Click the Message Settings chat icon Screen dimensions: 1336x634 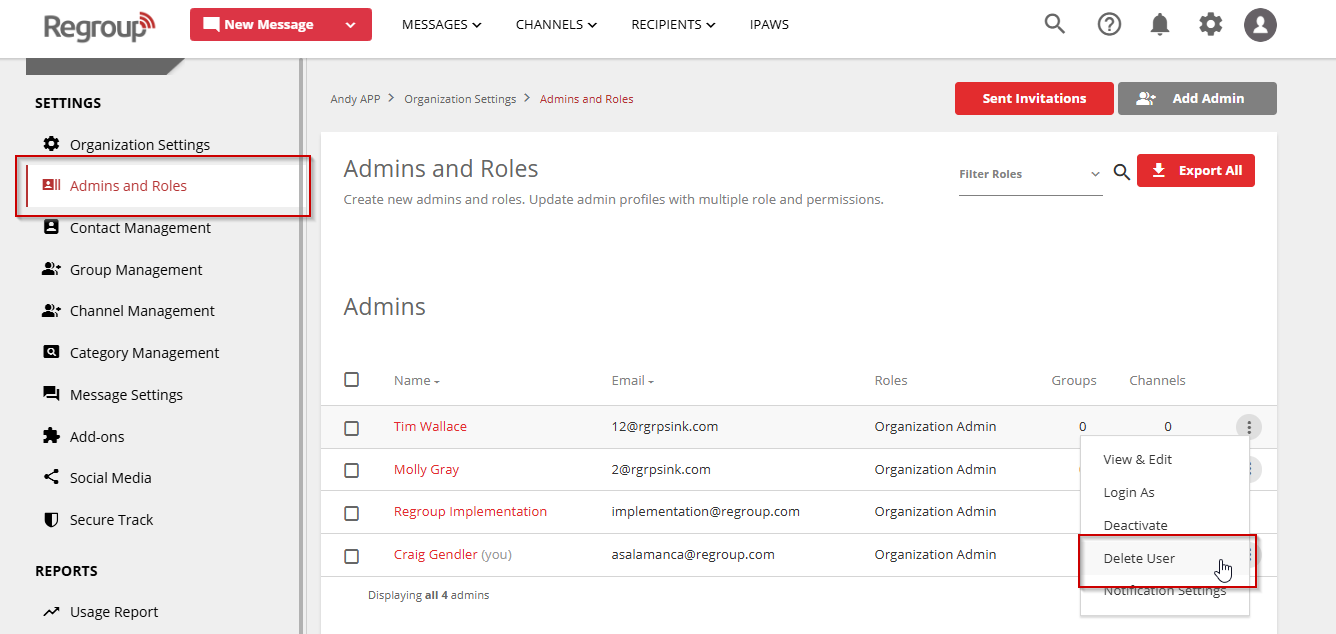pyautogui.click(x=51, y=394)
